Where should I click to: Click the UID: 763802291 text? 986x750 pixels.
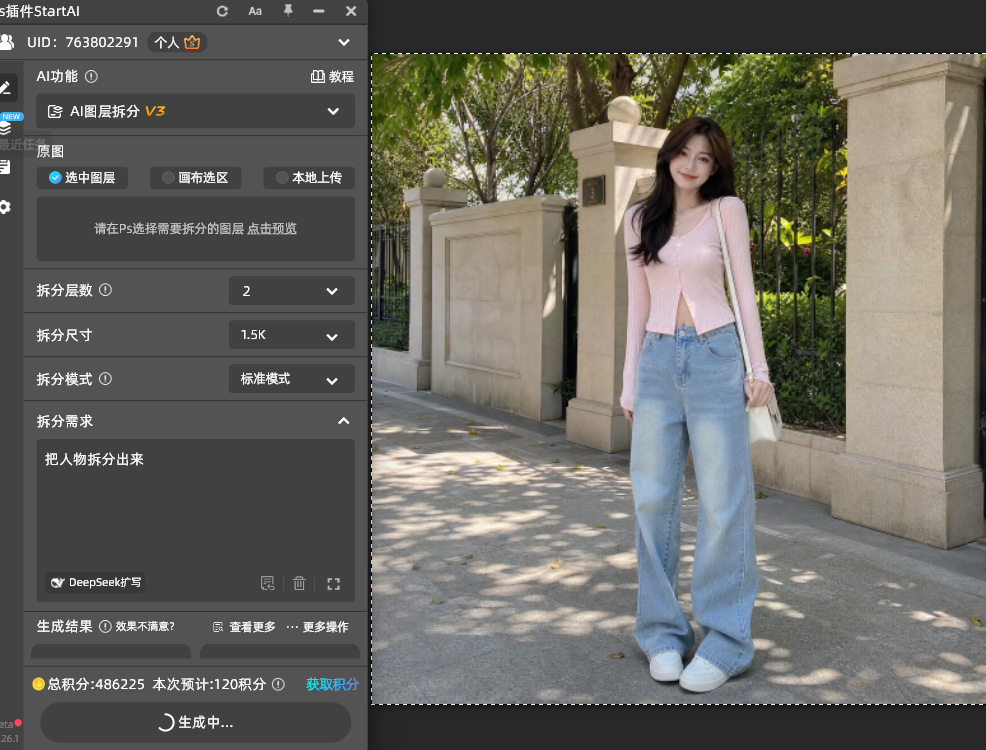(82, 42)
